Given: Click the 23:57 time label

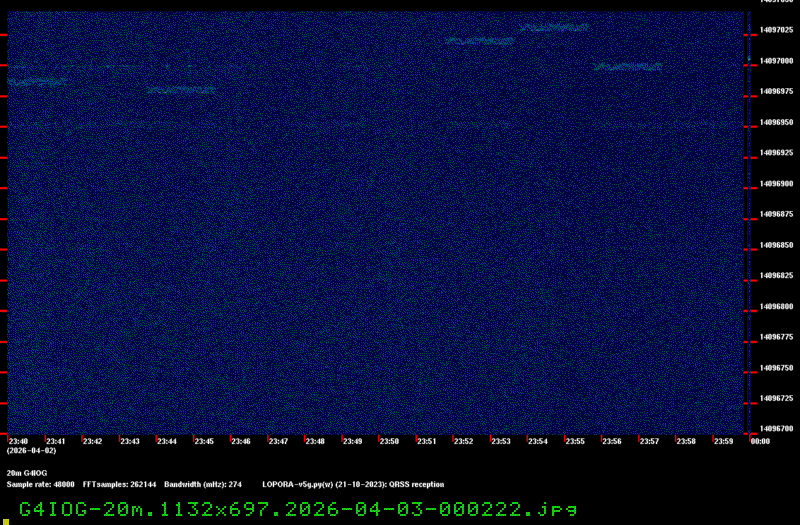Looking at the screenshot, I should tap(649, 441).
